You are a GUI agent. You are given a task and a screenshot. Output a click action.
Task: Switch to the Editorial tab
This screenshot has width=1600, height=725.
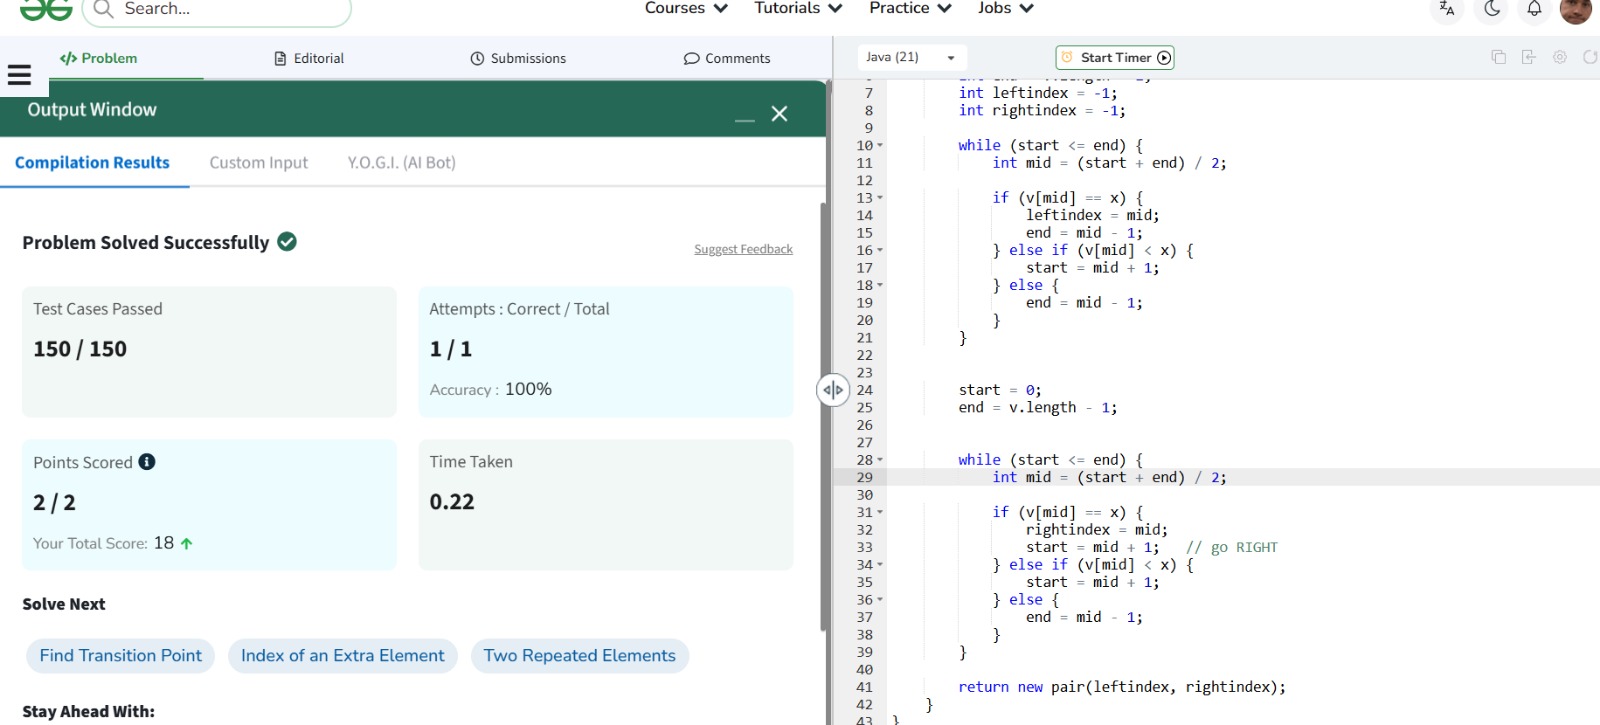click(x=309, y=58)
